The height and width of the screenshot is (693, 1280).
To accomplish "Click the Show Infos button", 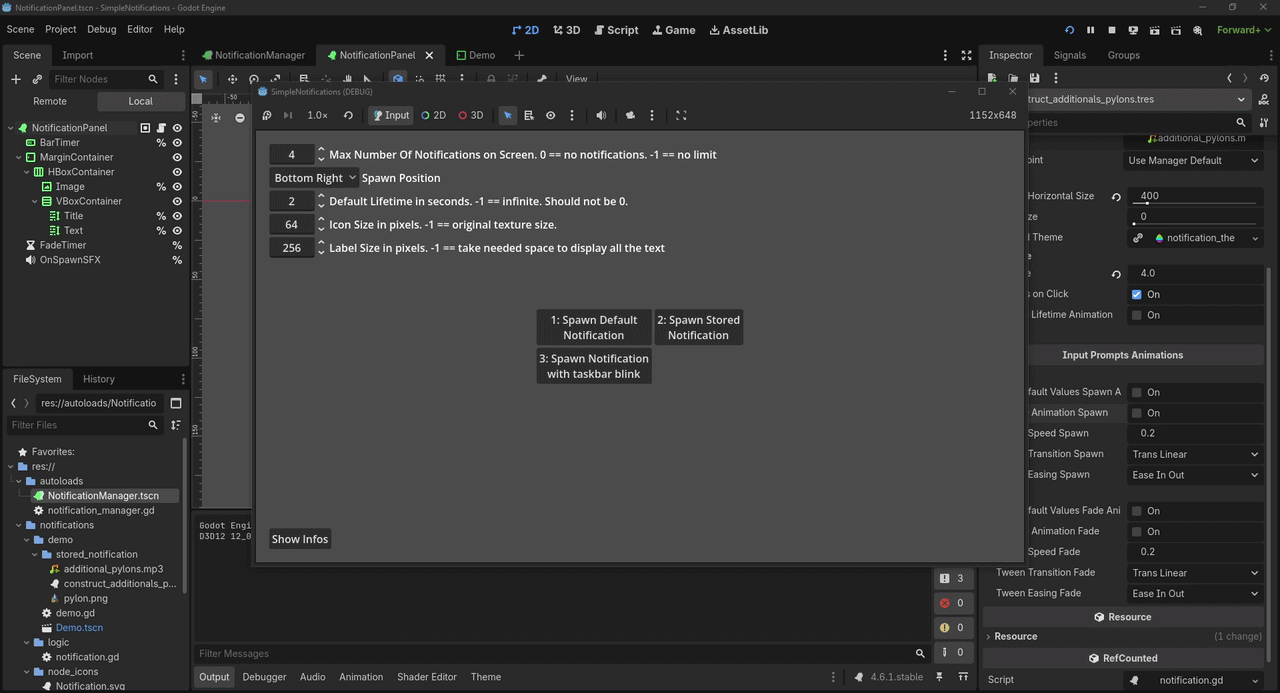I will [x=300, y=539].
